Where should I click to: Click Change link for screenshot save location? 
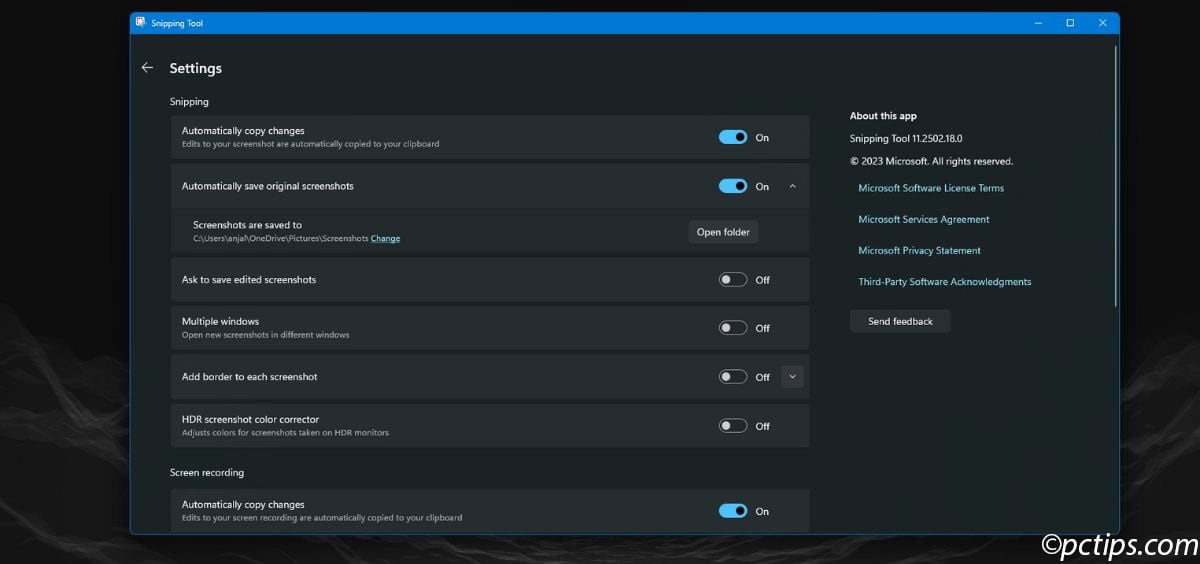pos(385,238)
